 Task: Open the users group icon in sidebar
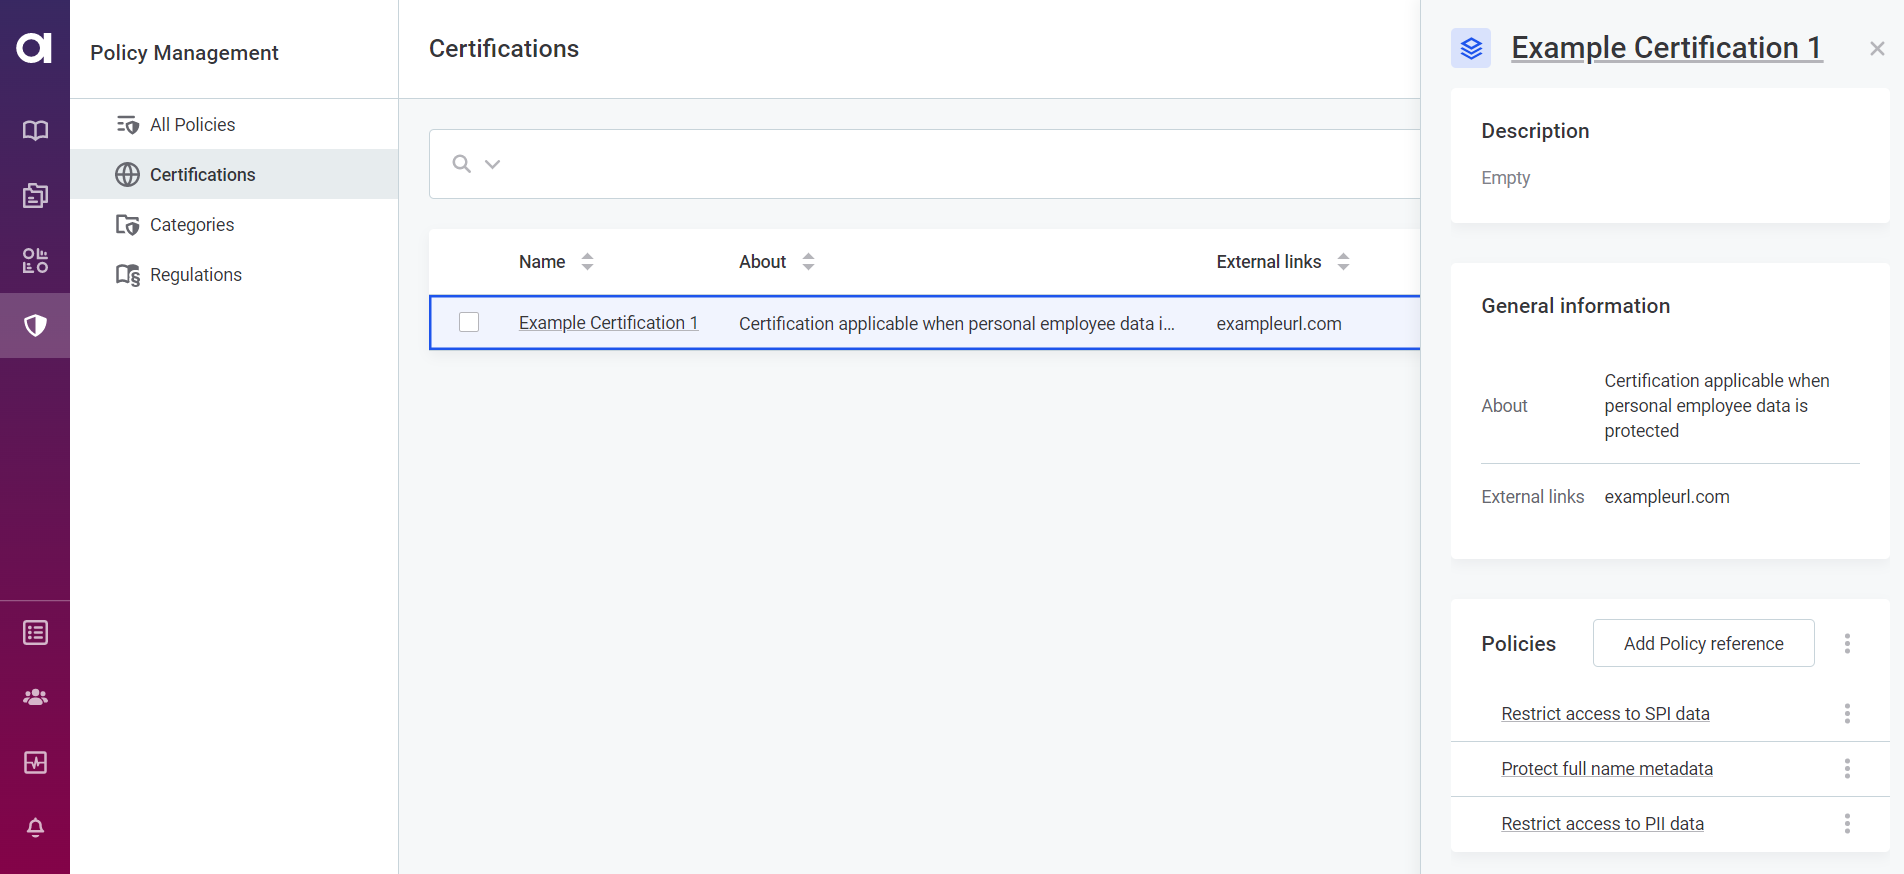35,697
